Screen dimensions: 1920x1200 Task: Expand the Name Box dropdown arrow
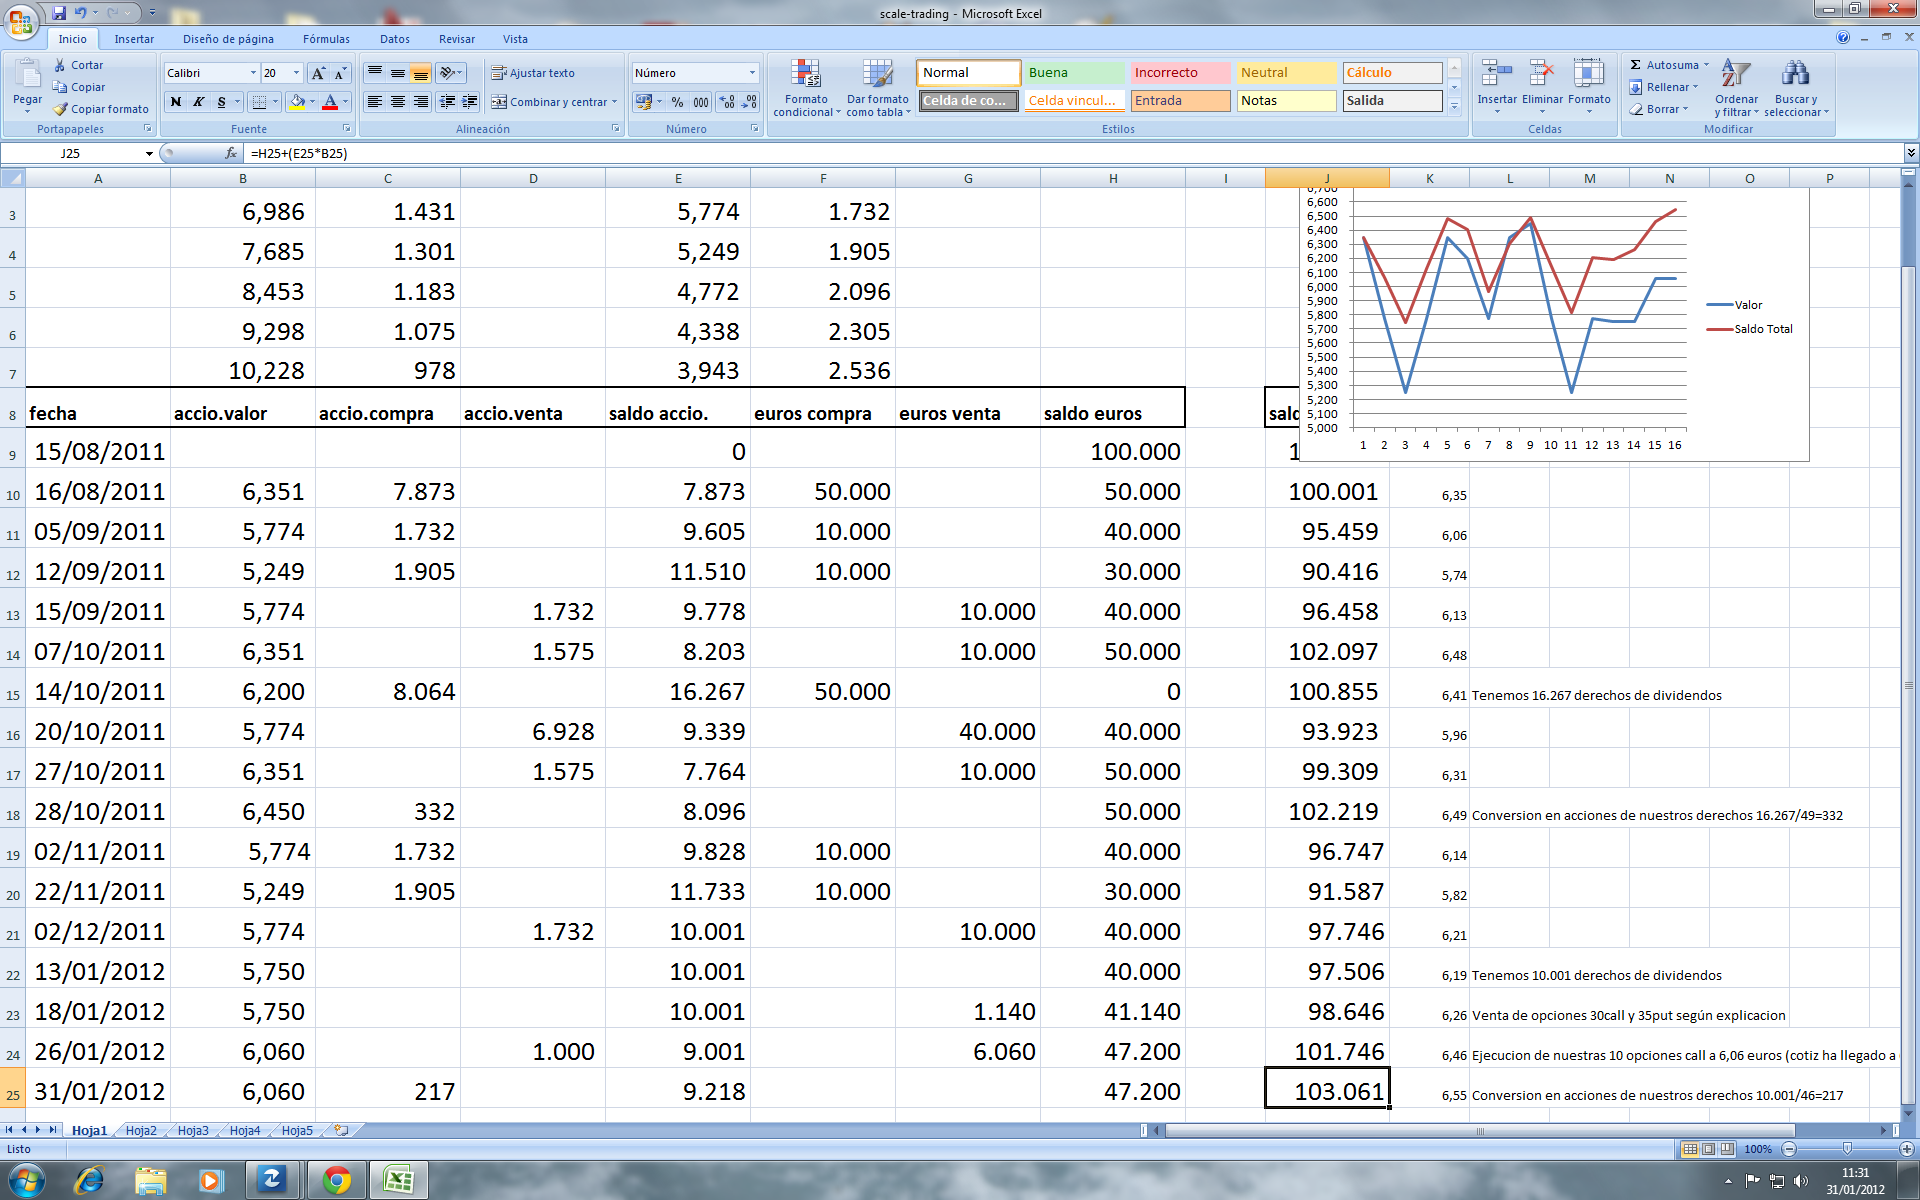point(149,153)
